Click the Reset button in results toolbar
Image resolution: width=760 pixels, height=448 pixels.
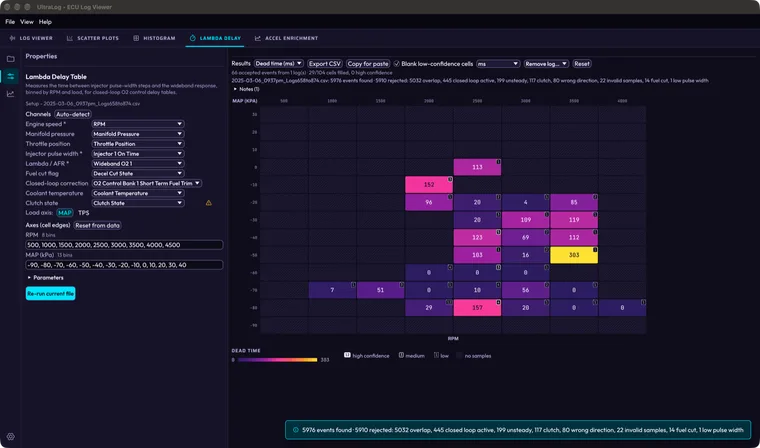pos(582,64)
